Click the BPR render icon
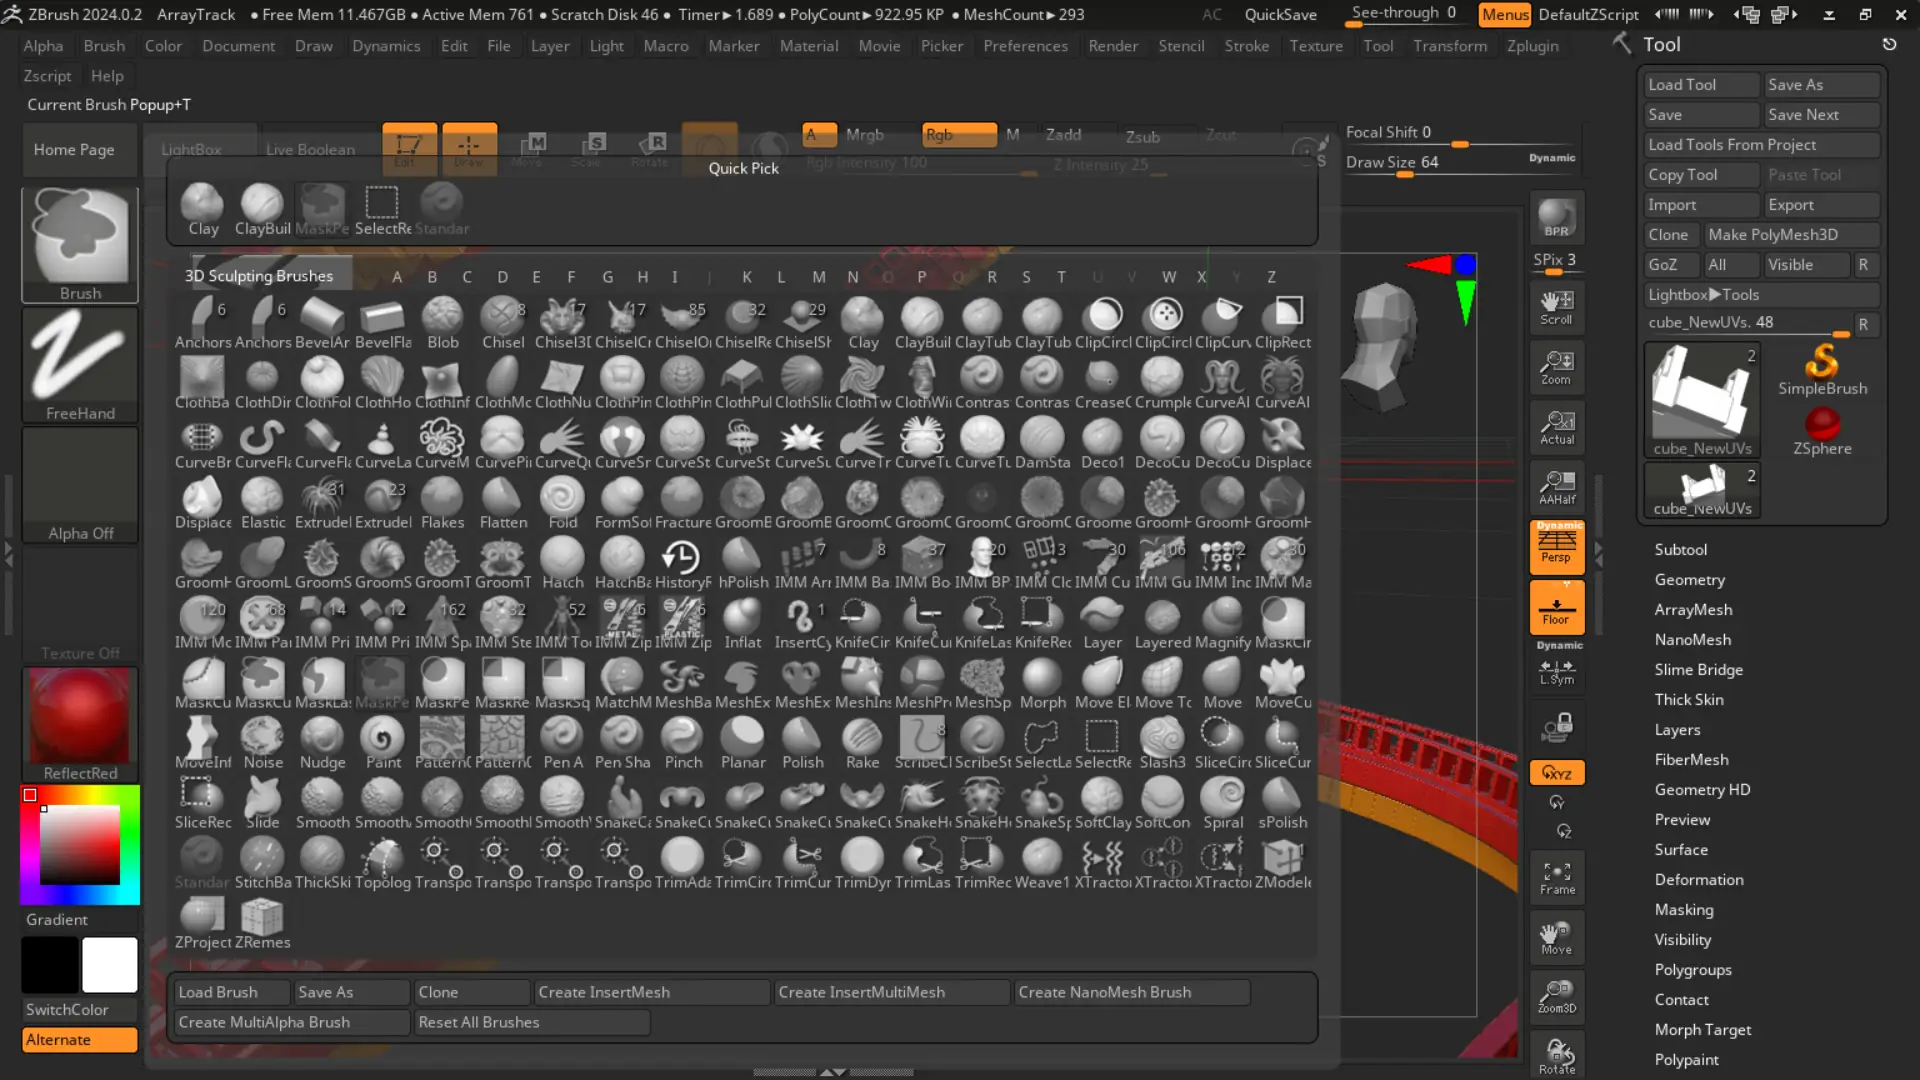 (1556, 217)
